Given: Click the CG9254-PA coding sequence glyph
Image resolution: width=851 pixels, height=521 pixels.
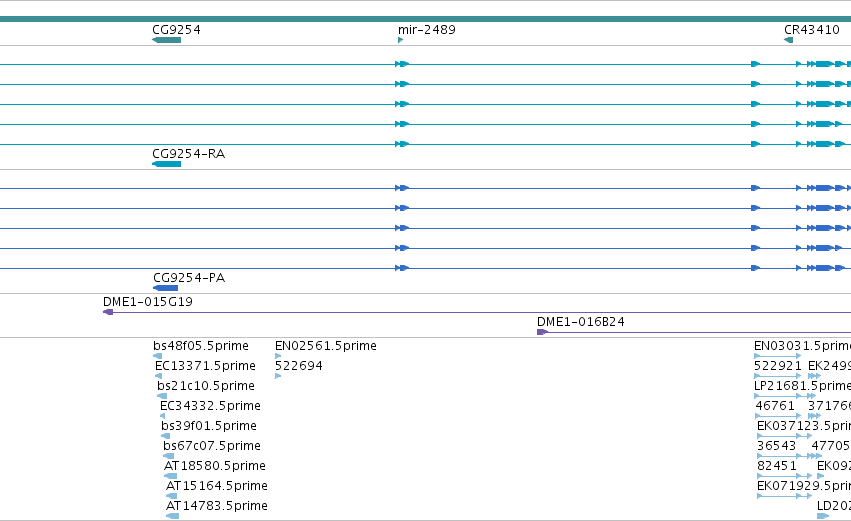Looking at the screenshot, I should tap(166, 288).
